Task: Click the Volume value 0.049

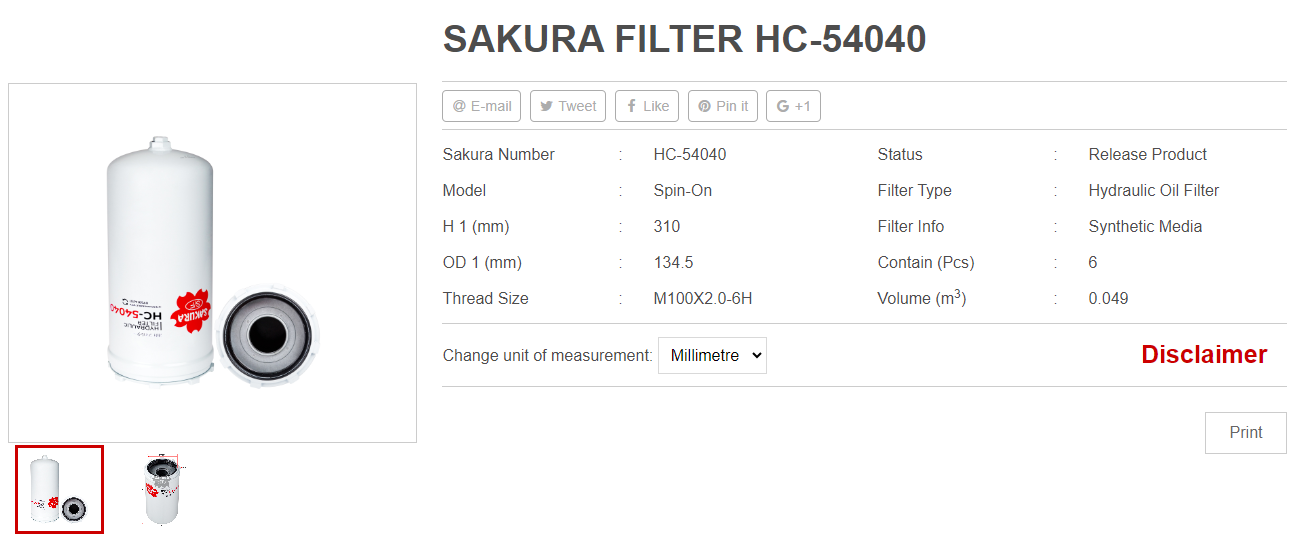Action: pyautogui.click(x=1108, y=299)
